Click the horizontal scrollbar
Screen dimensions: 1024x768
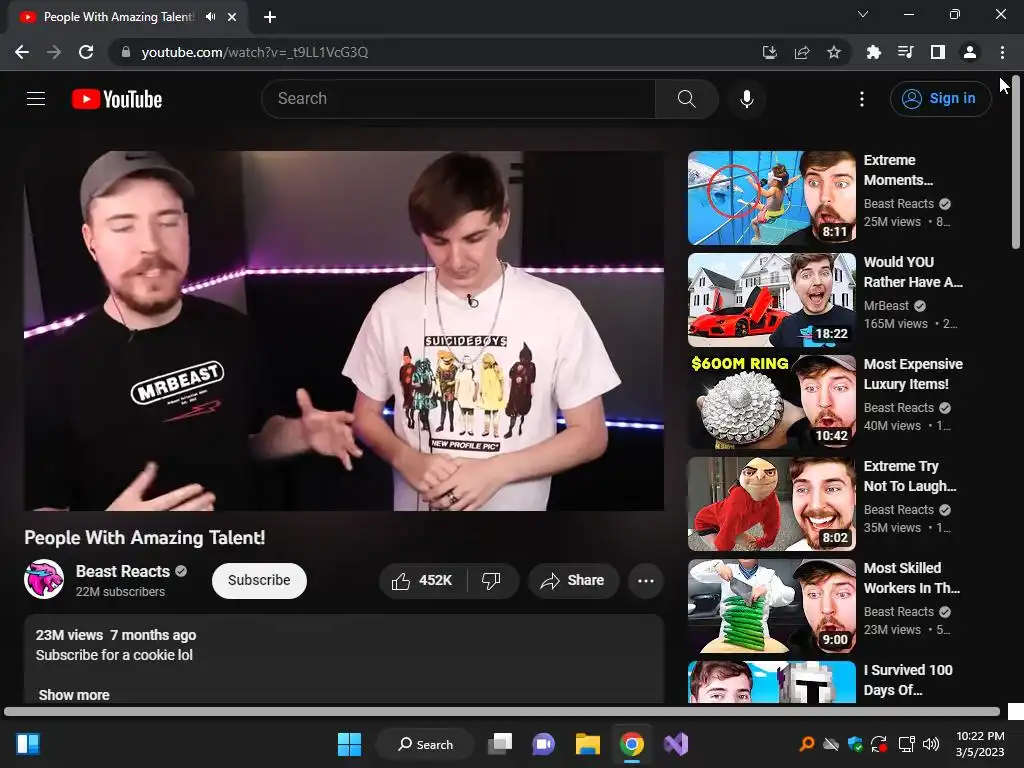point(502,711)
